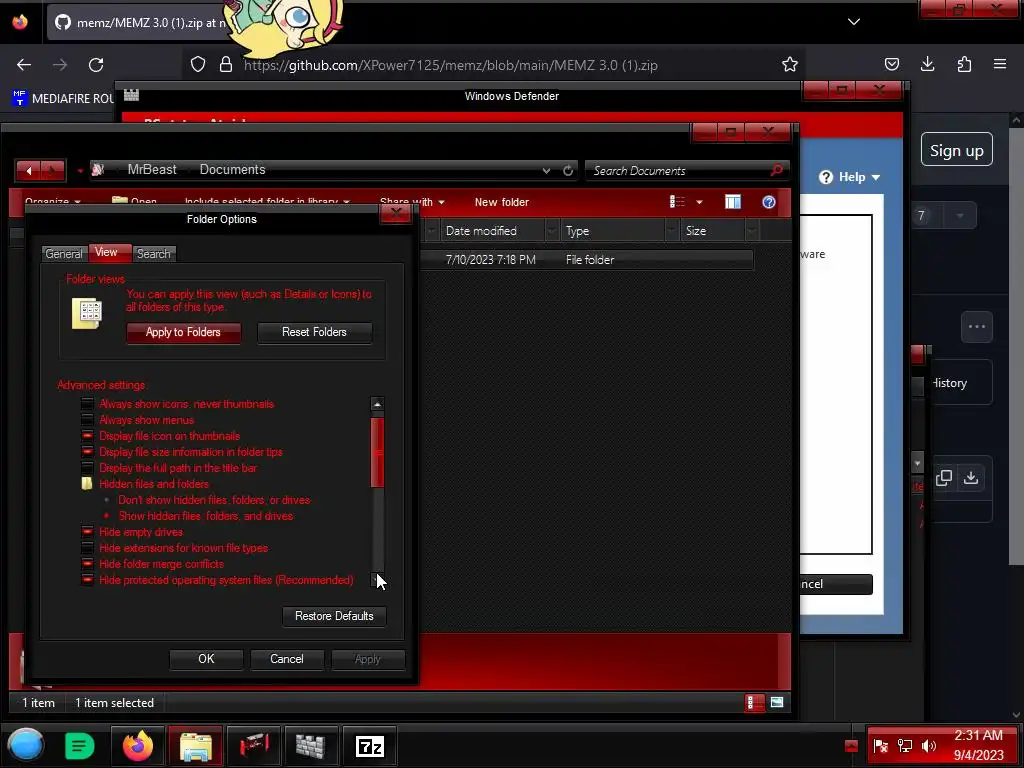Viewport: 1024px width, 768px height.
Task: Toggle Hide empty drives checkbox
Action: [x=87, y=532]
